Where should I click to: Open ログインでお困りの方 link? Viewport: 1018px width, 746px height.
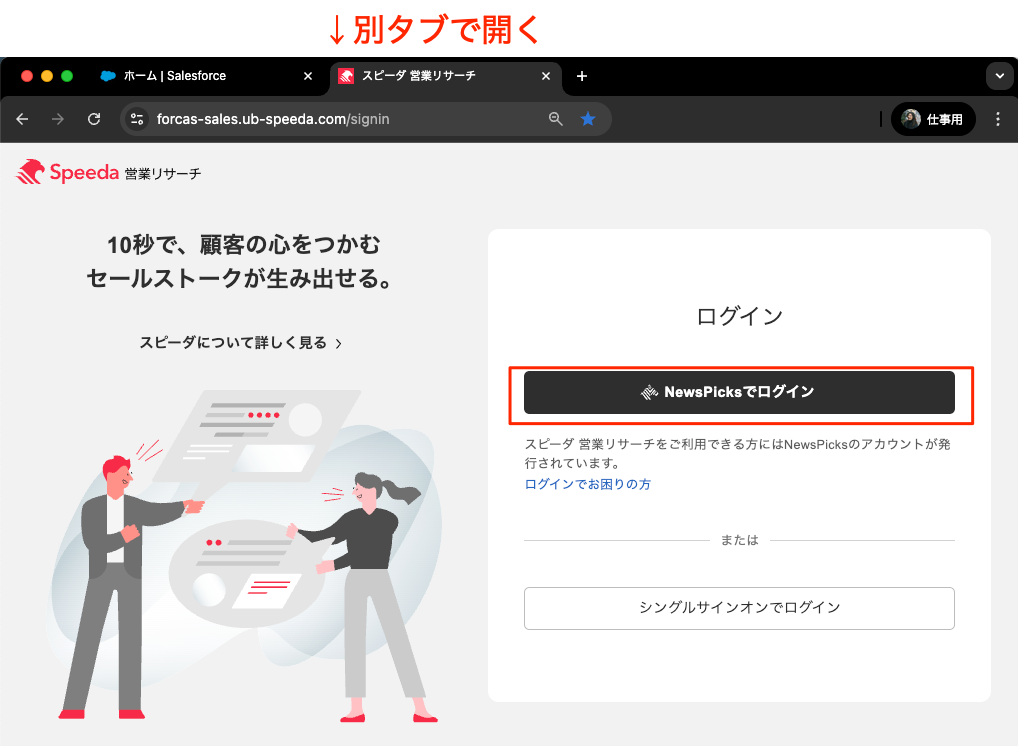click(x=587, y=484)
